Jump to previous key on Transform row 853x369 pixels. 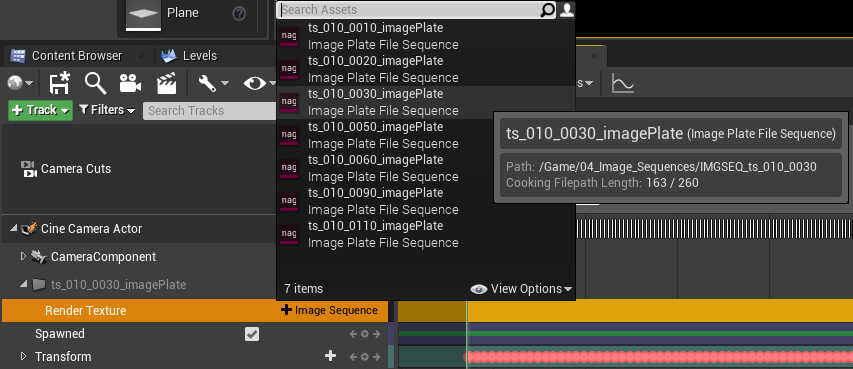pyautogui.click(x=354, y=357)
